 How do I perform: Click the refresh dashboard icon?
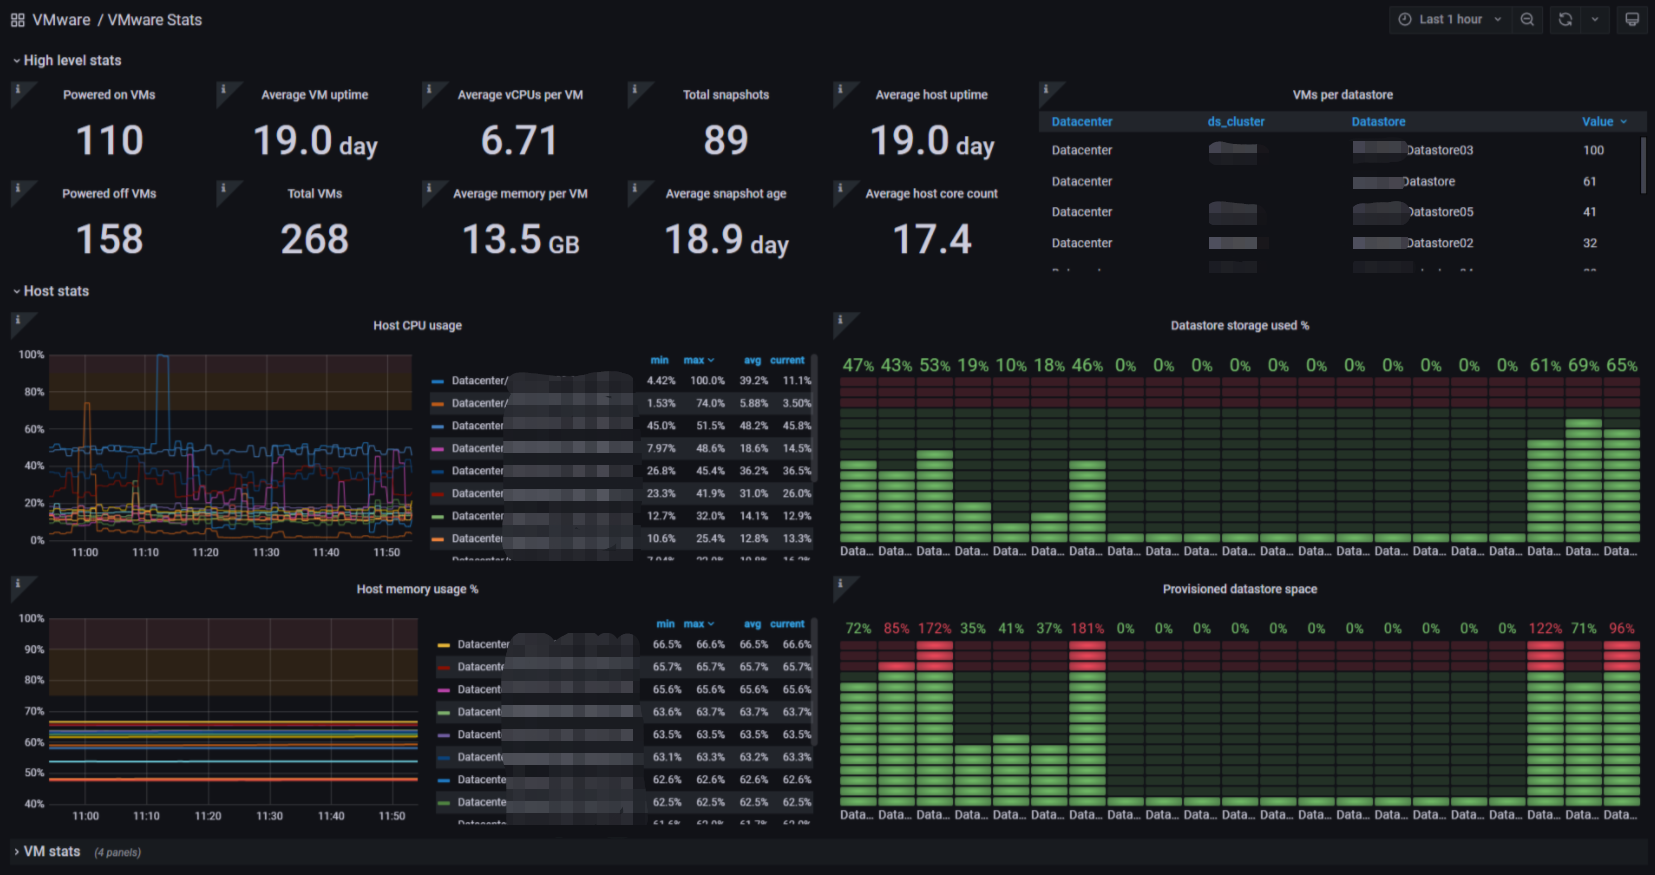[1565, 19]
